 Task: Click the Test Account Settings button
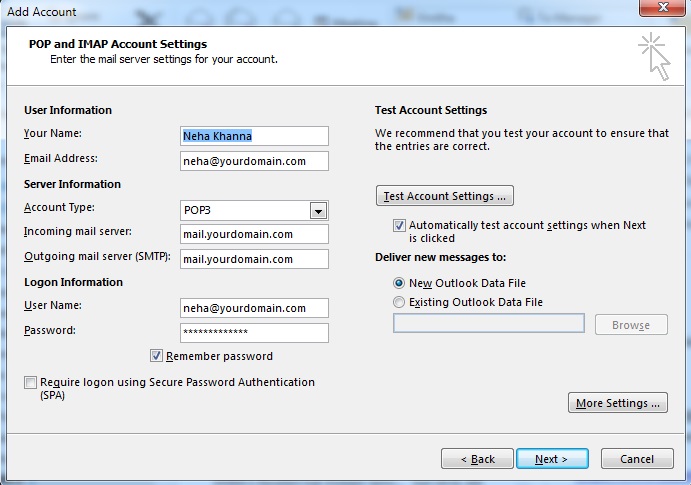coord(445,196)
